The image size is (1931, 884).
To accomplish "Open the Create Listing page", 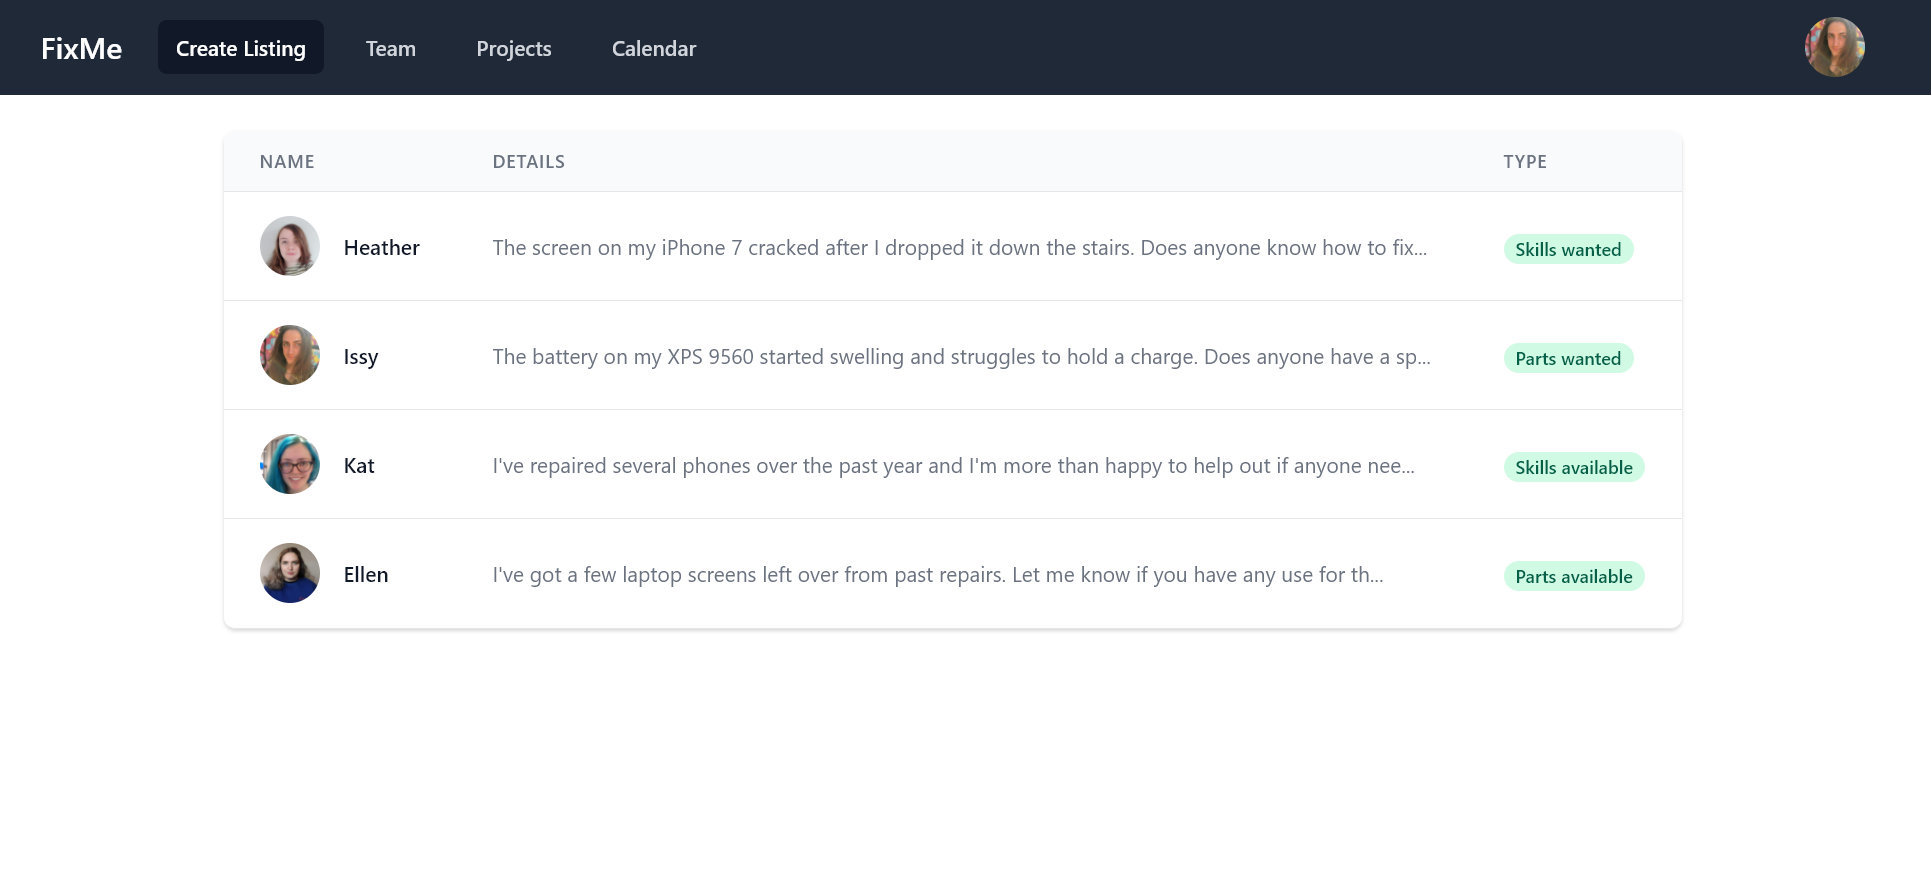I will tap(241, 48).
